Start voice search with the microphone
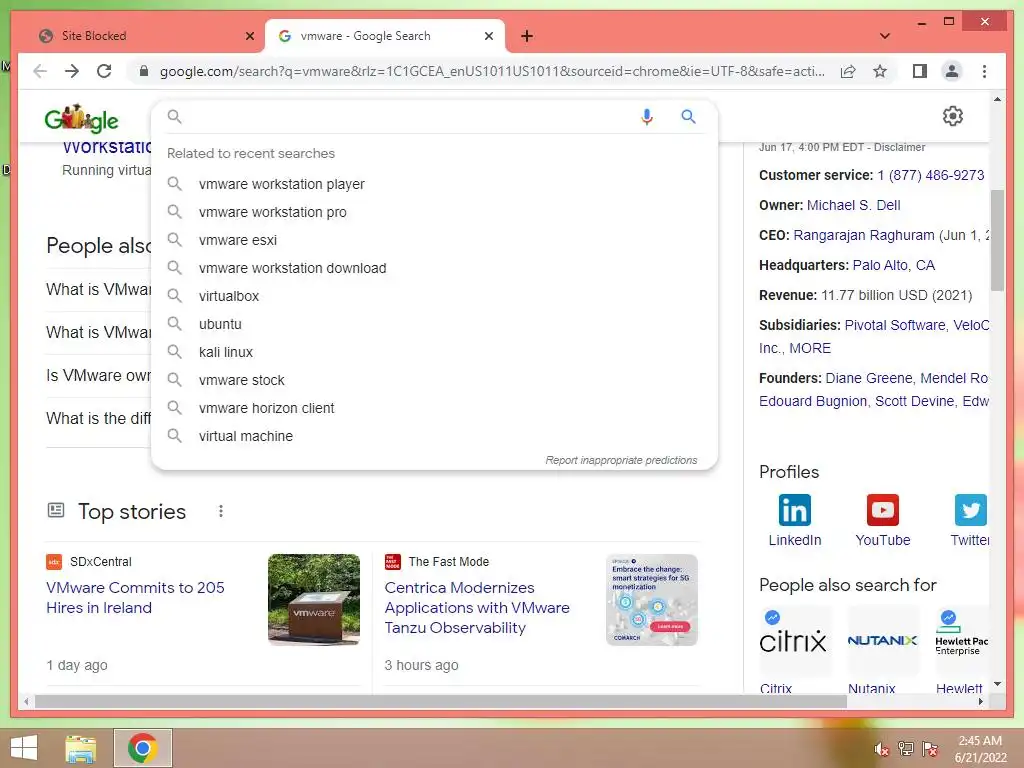The width and height of the screenshot is (1024, 768). 647,117
